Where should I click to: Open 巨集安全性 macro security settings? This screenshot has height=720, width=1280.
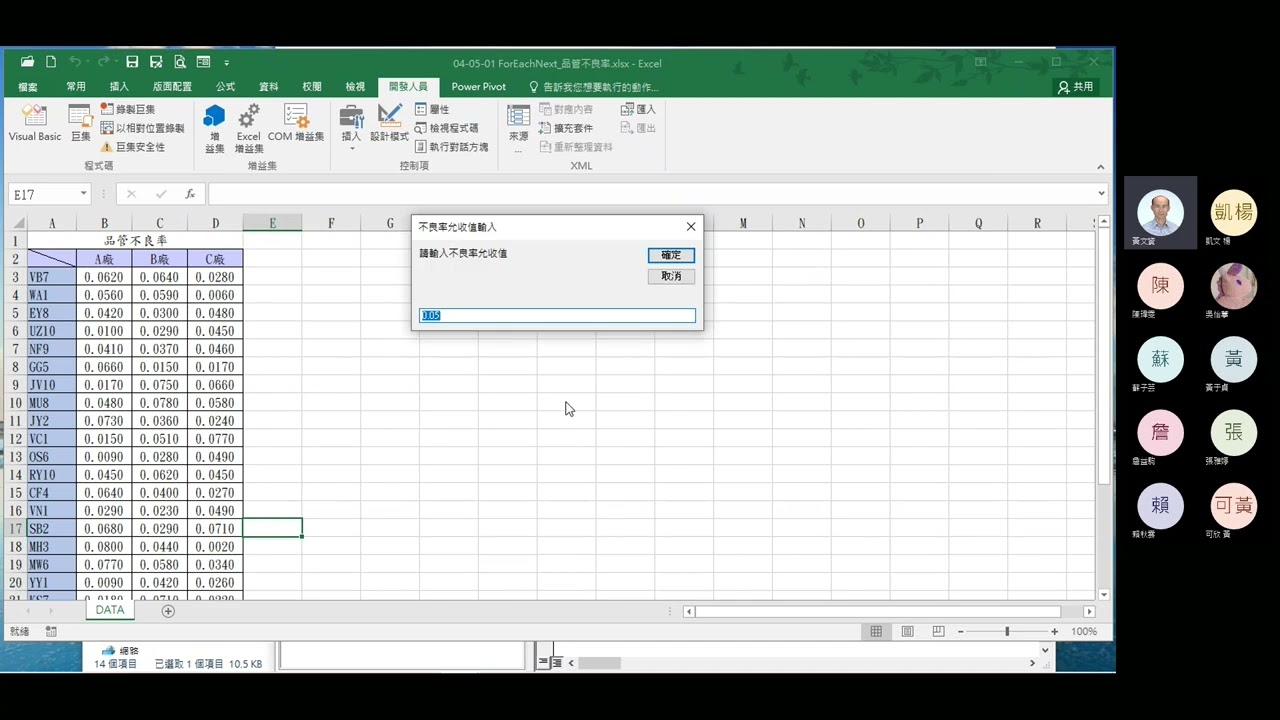pos(133,147)
